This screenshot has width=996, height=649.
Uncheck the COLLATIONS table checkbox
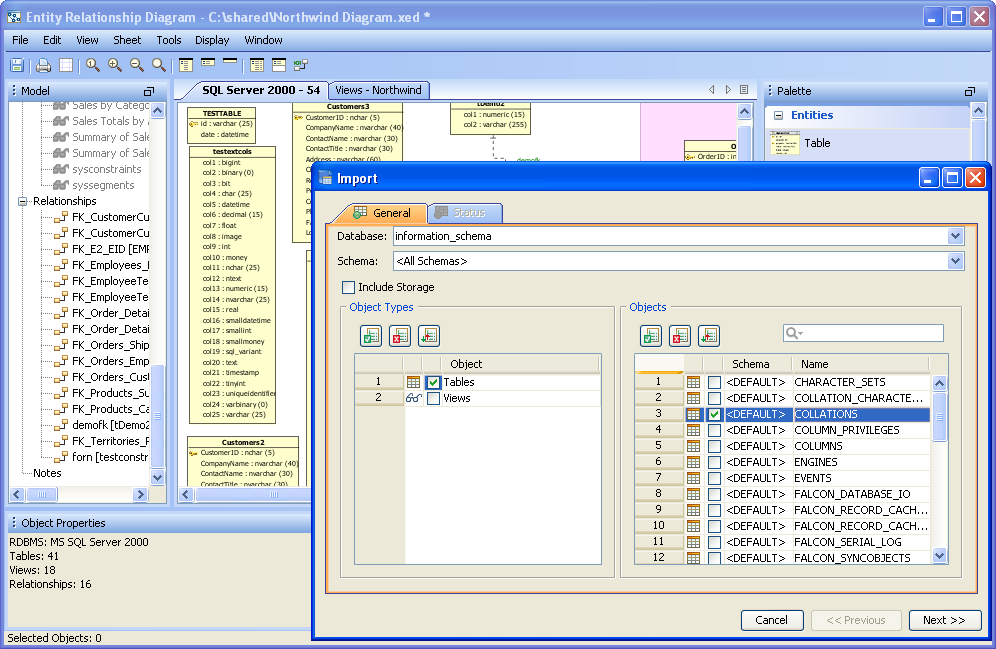coord(715,414)
